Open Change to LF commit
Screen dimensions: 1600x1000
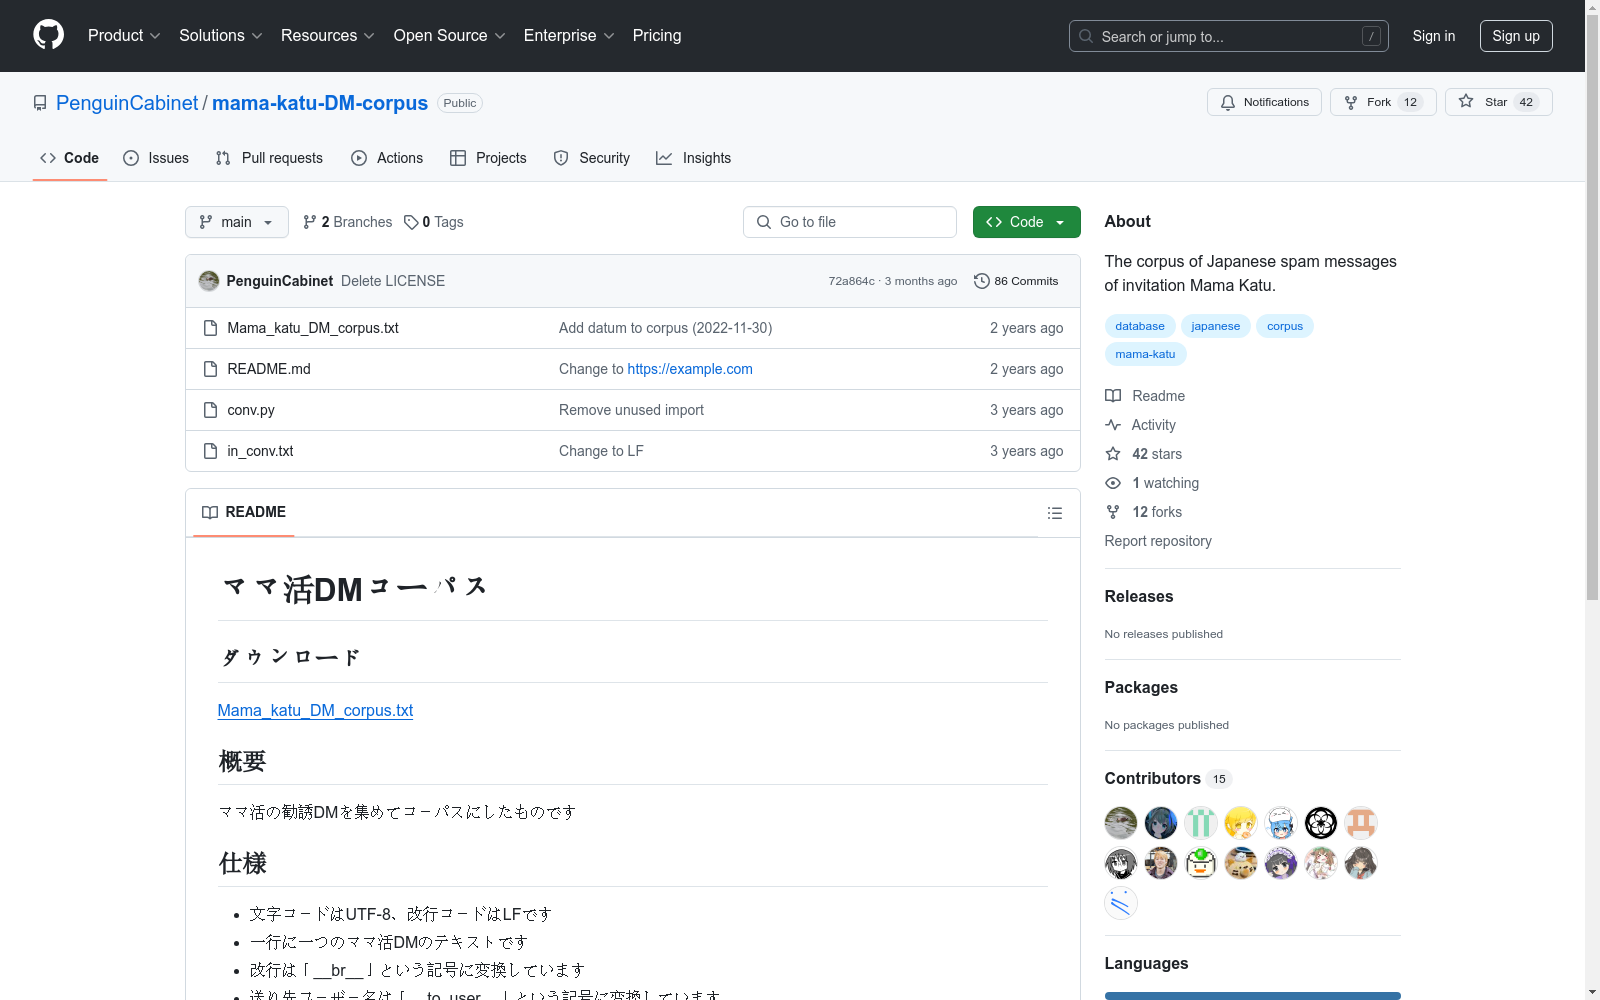[601, 451]
